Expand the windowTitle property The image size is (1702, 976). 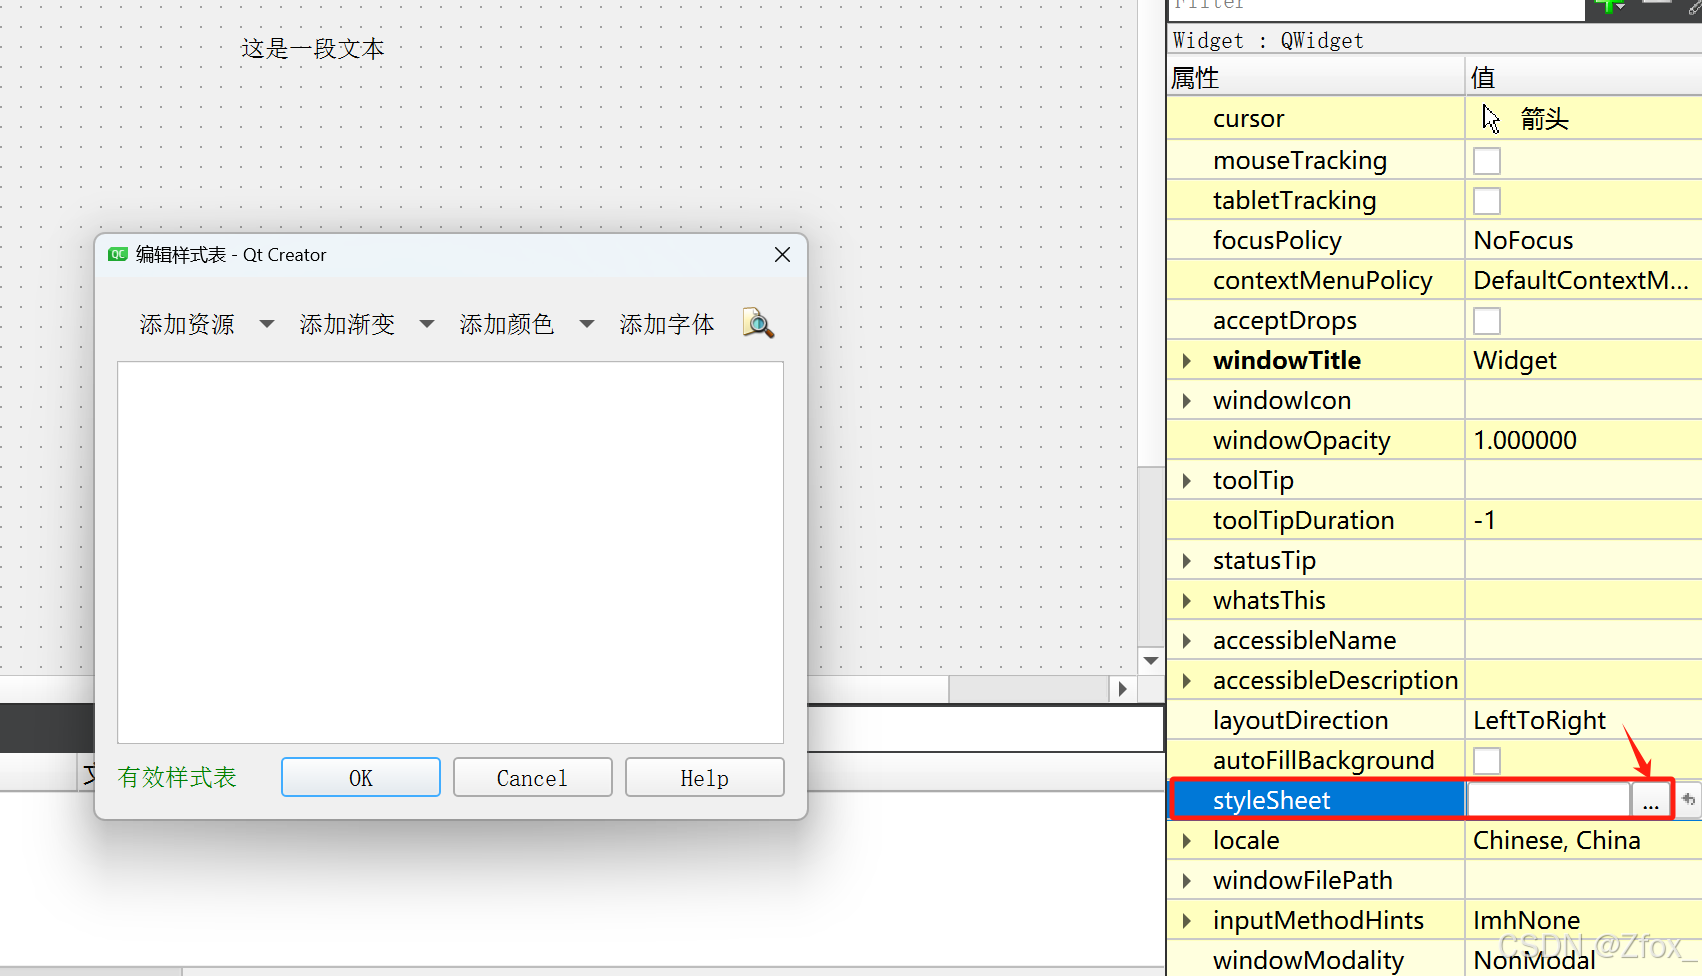point(1187,360)
